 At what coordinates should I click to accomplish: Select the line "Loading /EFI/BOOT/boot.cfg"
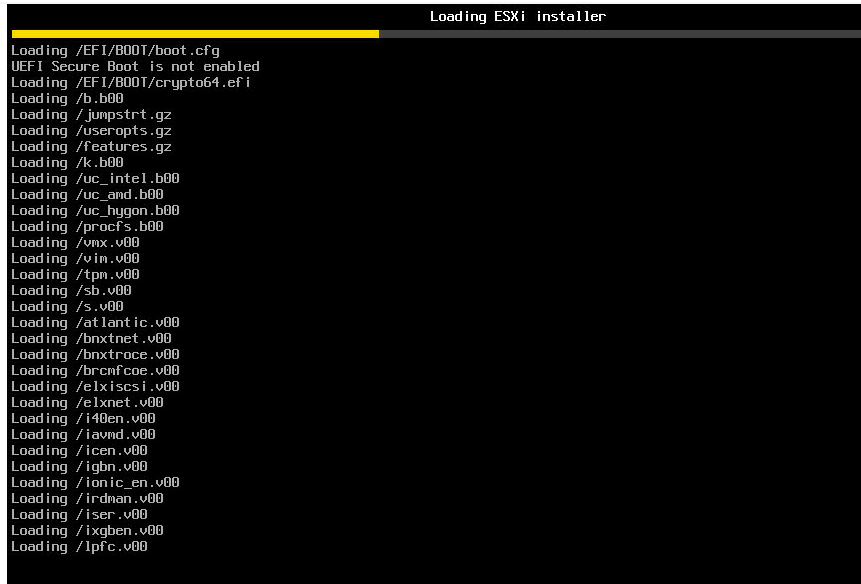[x=115, y=51]
